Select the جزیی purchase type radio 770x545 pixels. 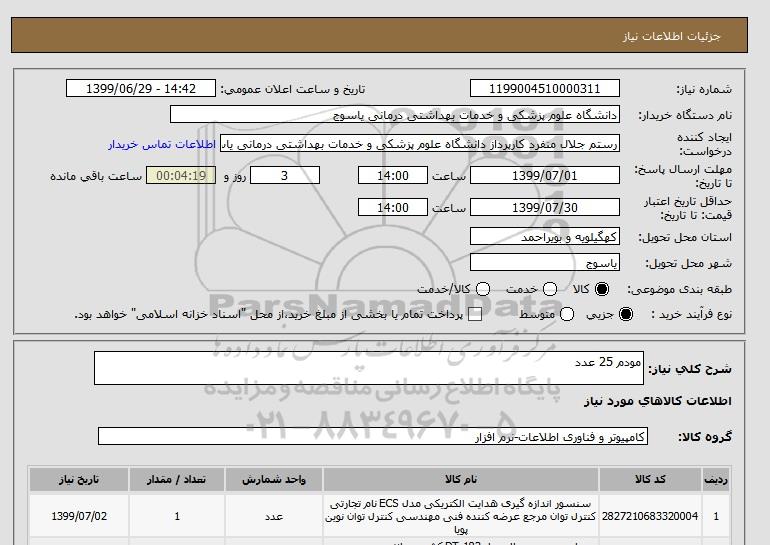(x=626, y=314)
